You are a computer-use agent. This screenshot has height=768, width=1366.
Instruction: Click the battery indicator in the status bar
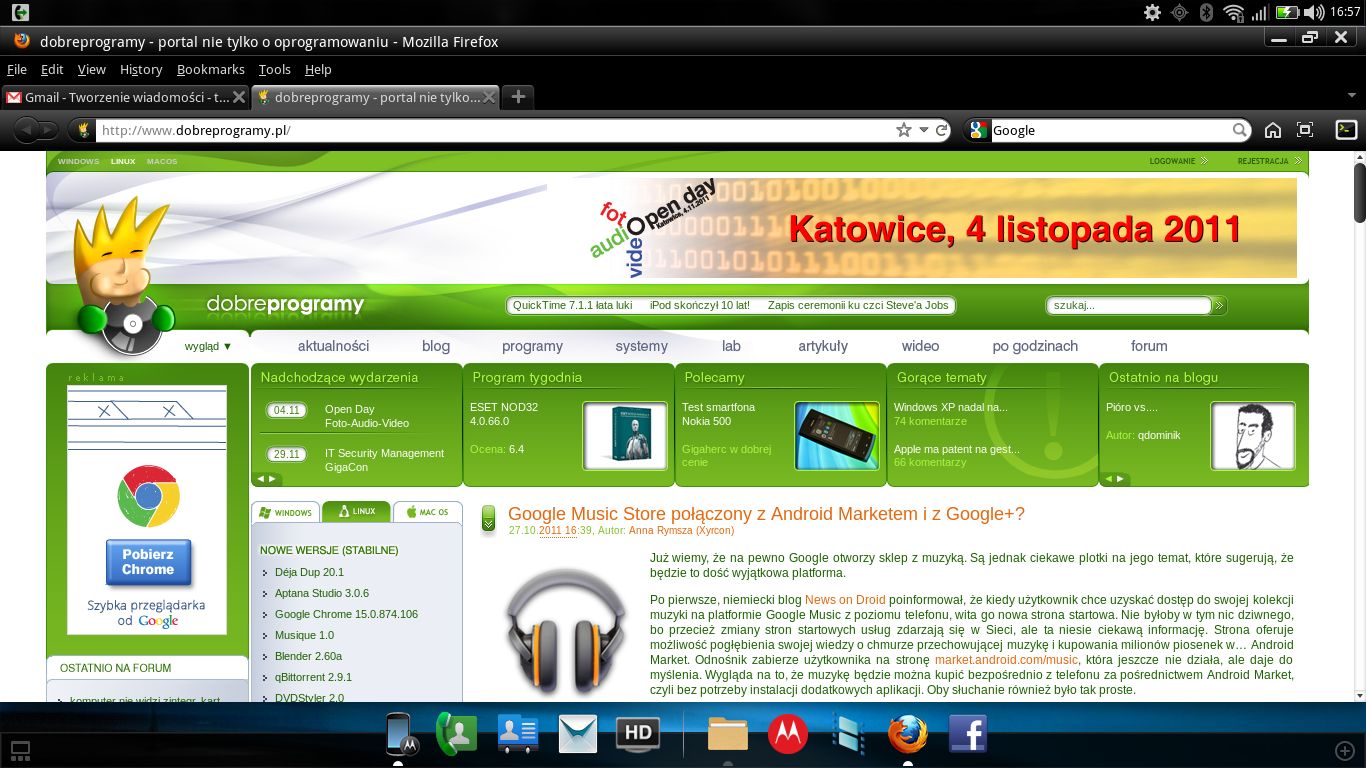tap(1288, 12)
